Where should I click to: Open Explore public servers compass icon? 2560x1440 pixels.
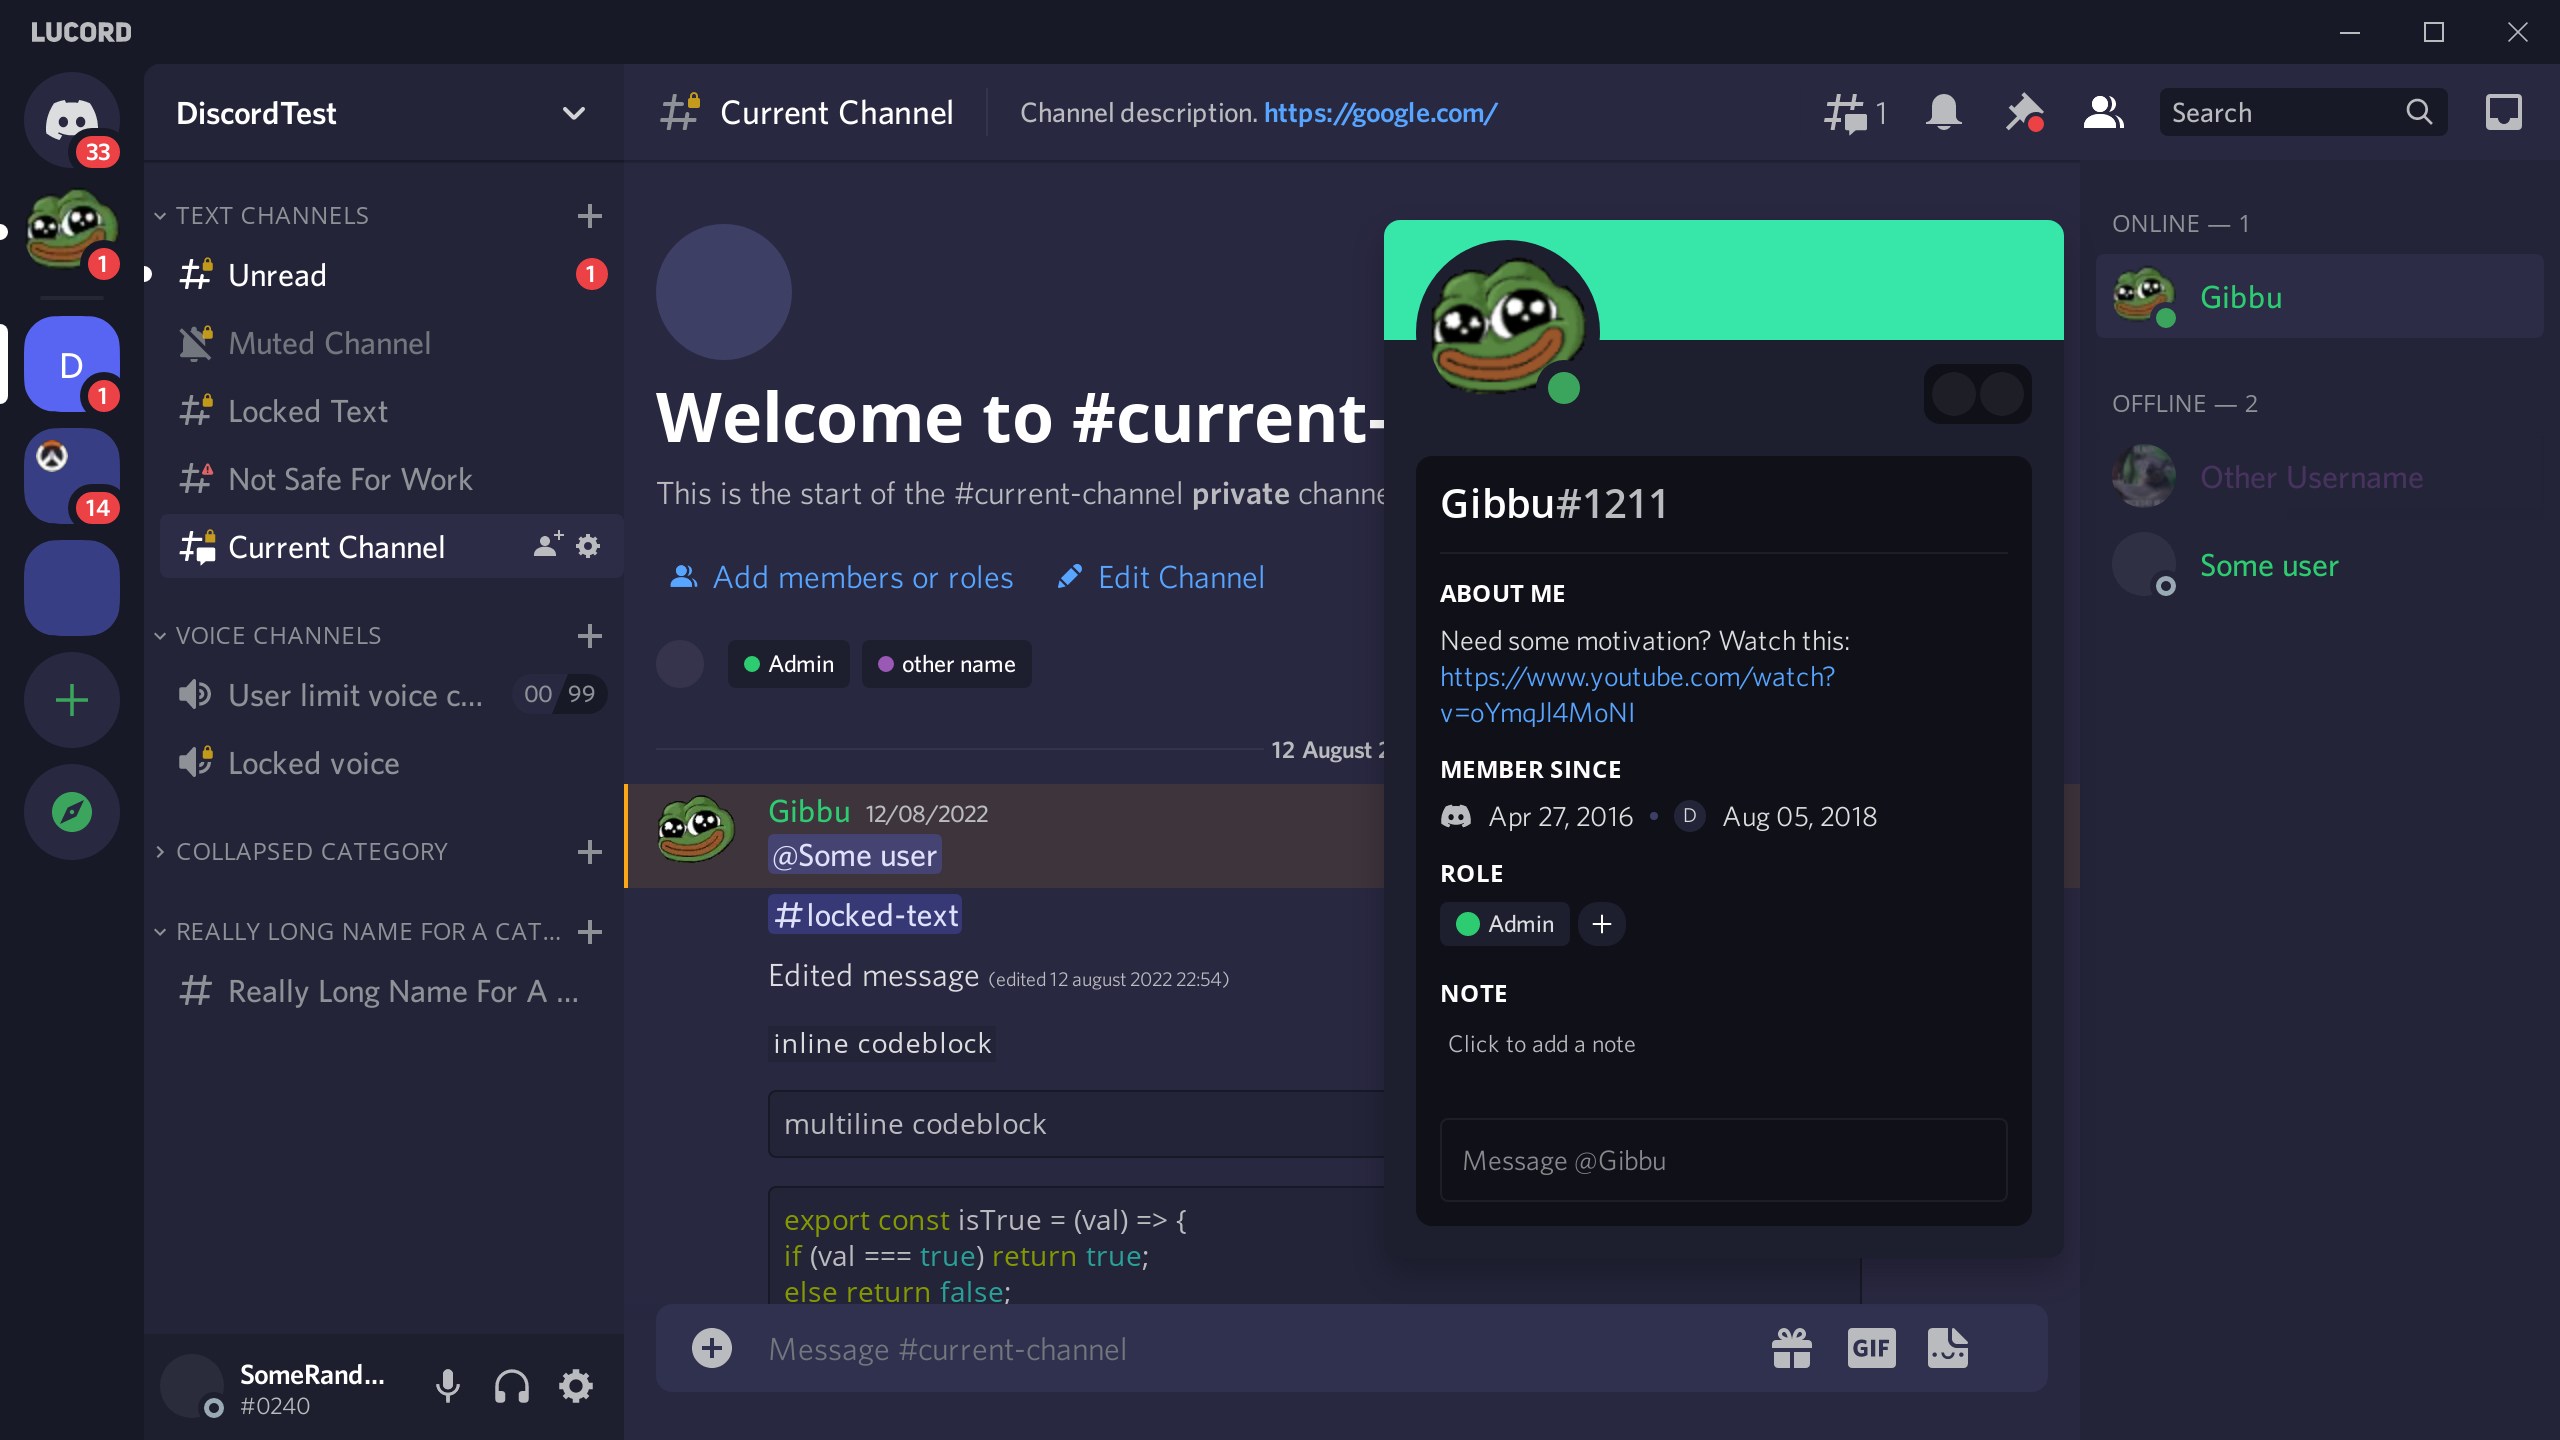[x=72, y=812]
